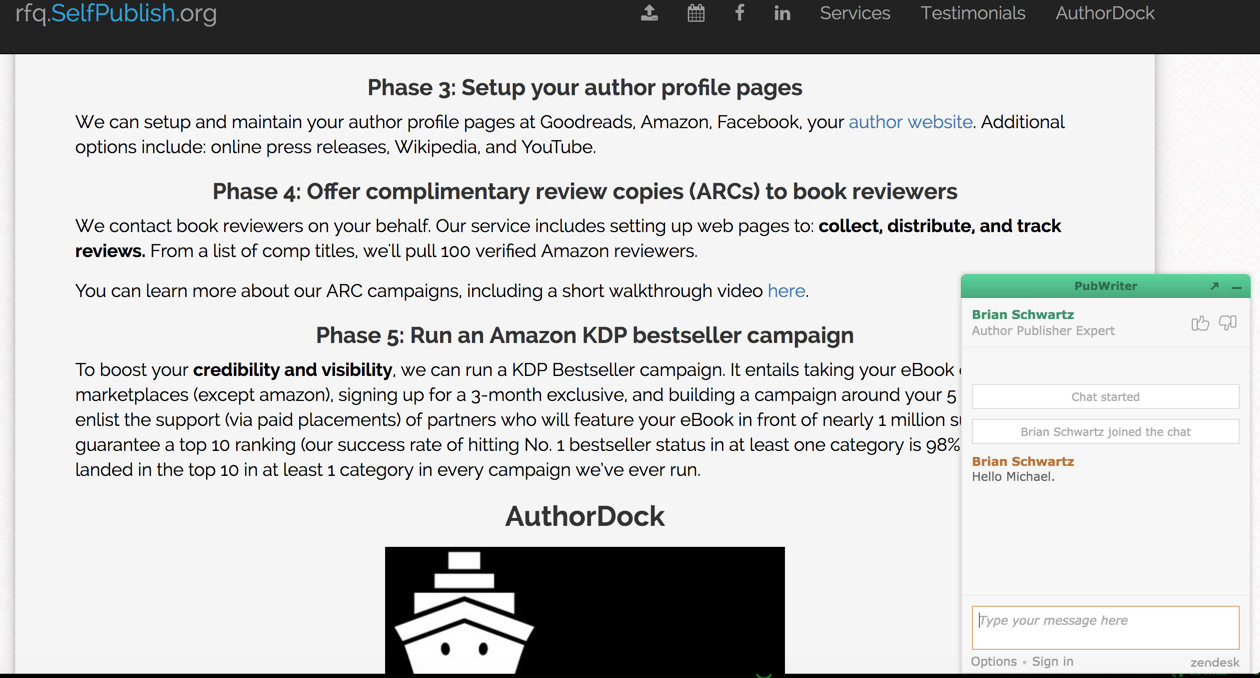The width and height of the screenshot is (1260, 678).
Task: Follow the author website link
Action: coord(910,122)
